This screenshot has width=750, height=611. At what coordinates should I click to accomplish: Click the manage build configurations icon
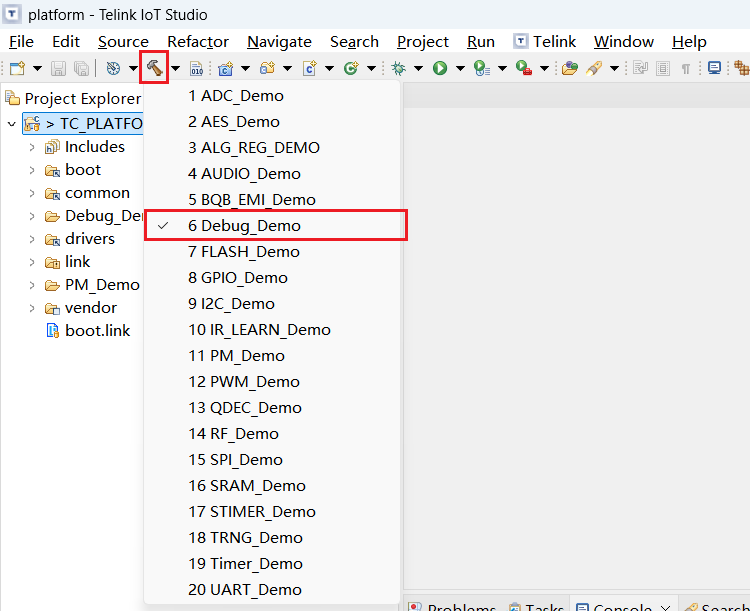click(113, 68)
